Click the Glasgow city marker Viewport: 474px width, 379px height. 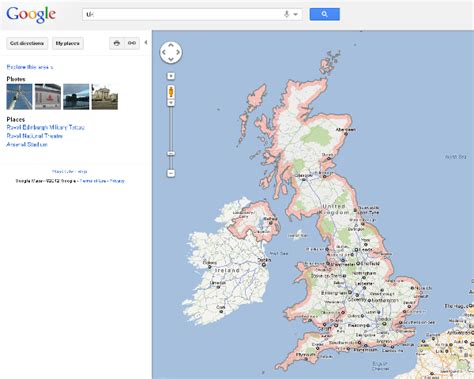pyautogui.click(x=304, y=179)
